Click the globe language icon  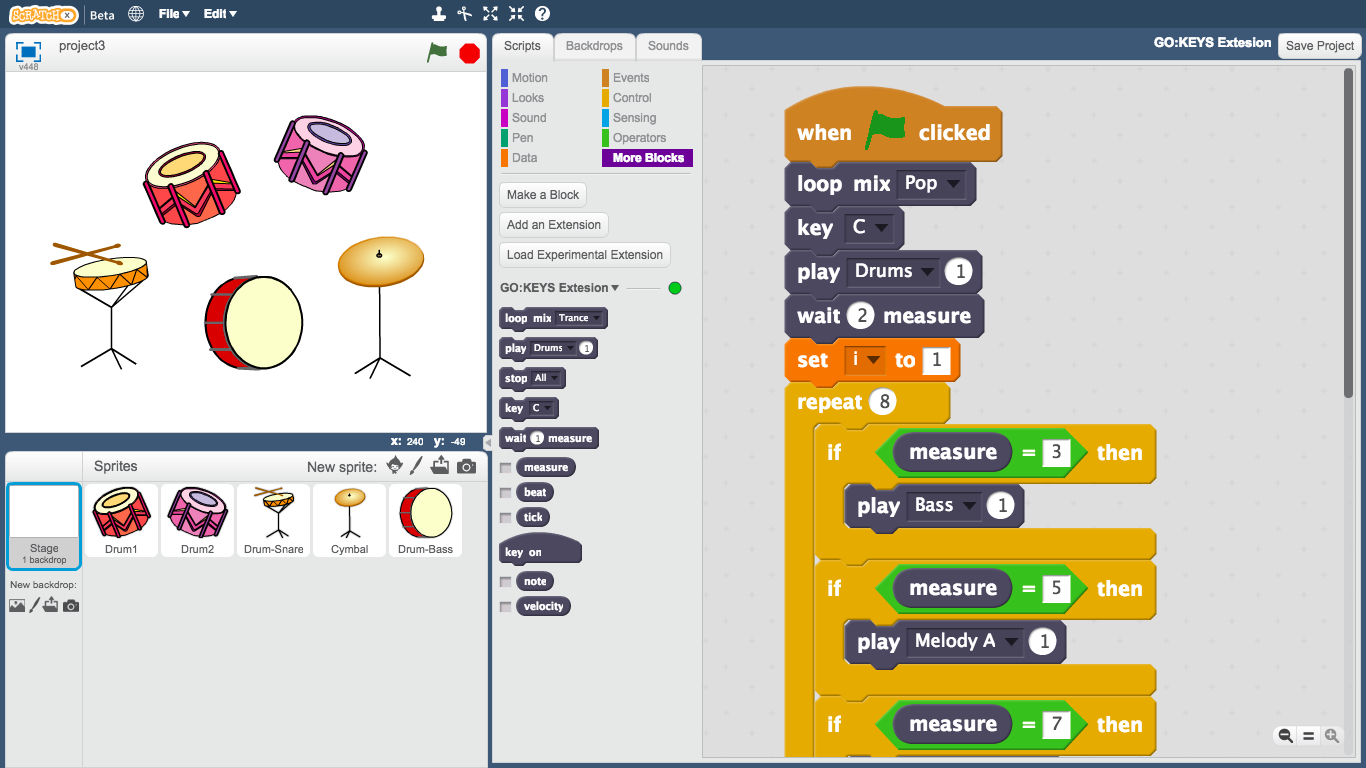tap(136, 14)
